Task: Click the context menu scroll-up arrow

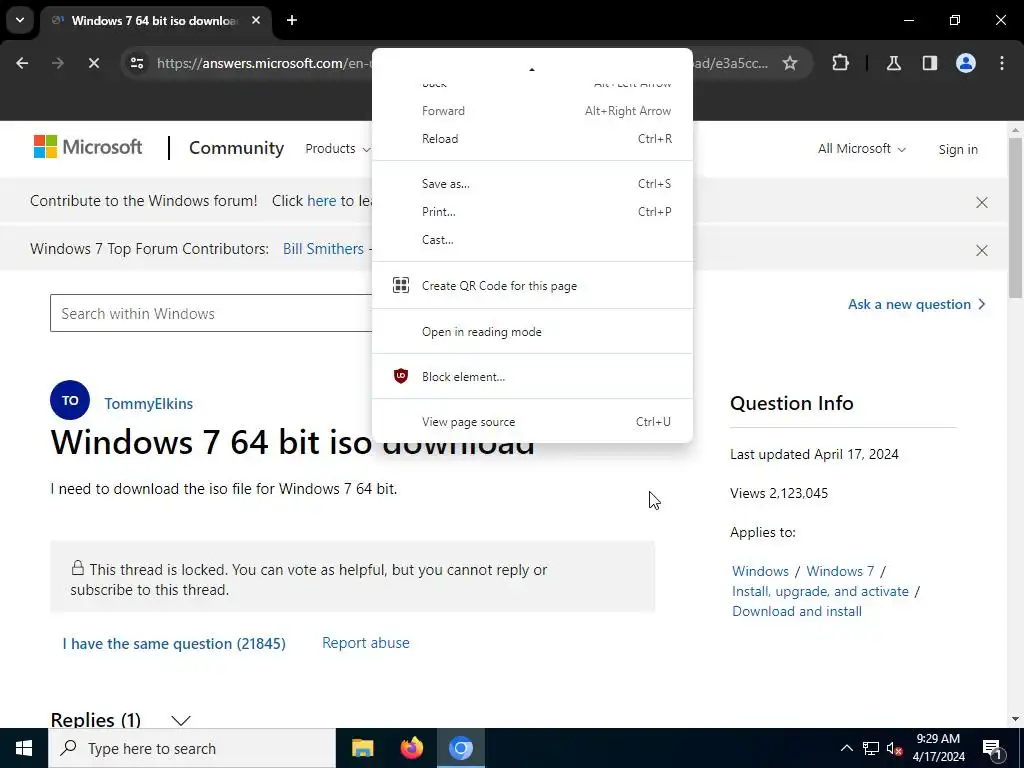Action: (532, 69)
